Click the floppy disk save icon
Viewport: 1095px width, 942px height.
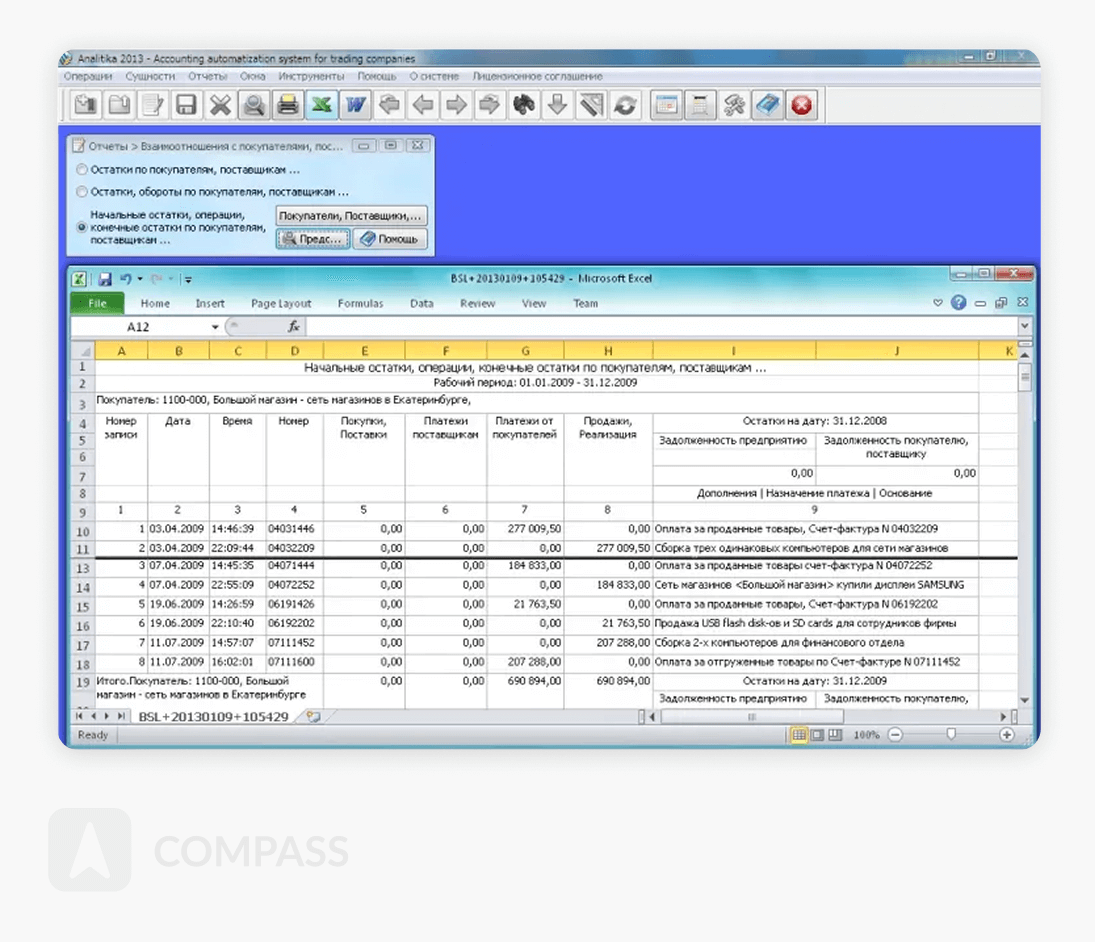coord(186,105)
